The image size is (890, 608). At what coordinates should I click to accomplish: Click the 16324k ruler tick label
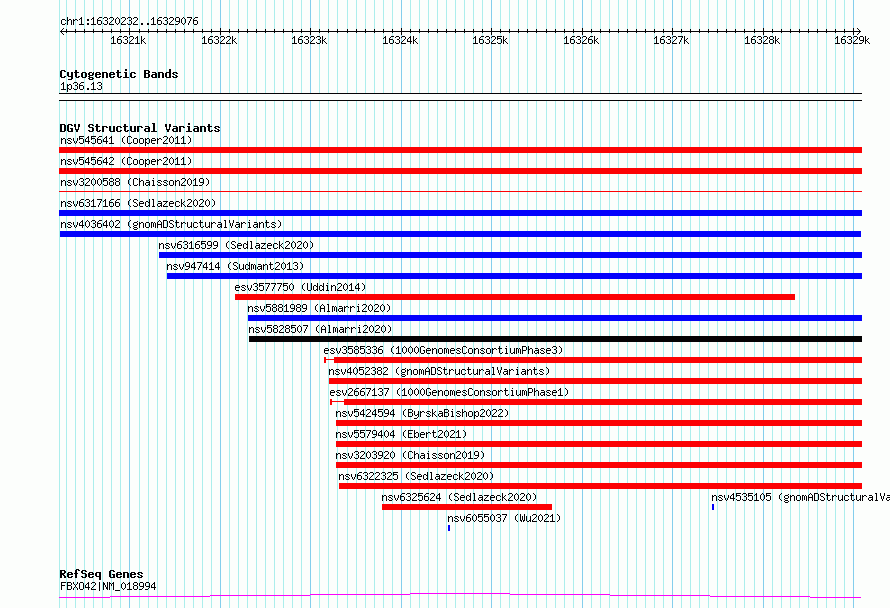click(x=400, y=40)
